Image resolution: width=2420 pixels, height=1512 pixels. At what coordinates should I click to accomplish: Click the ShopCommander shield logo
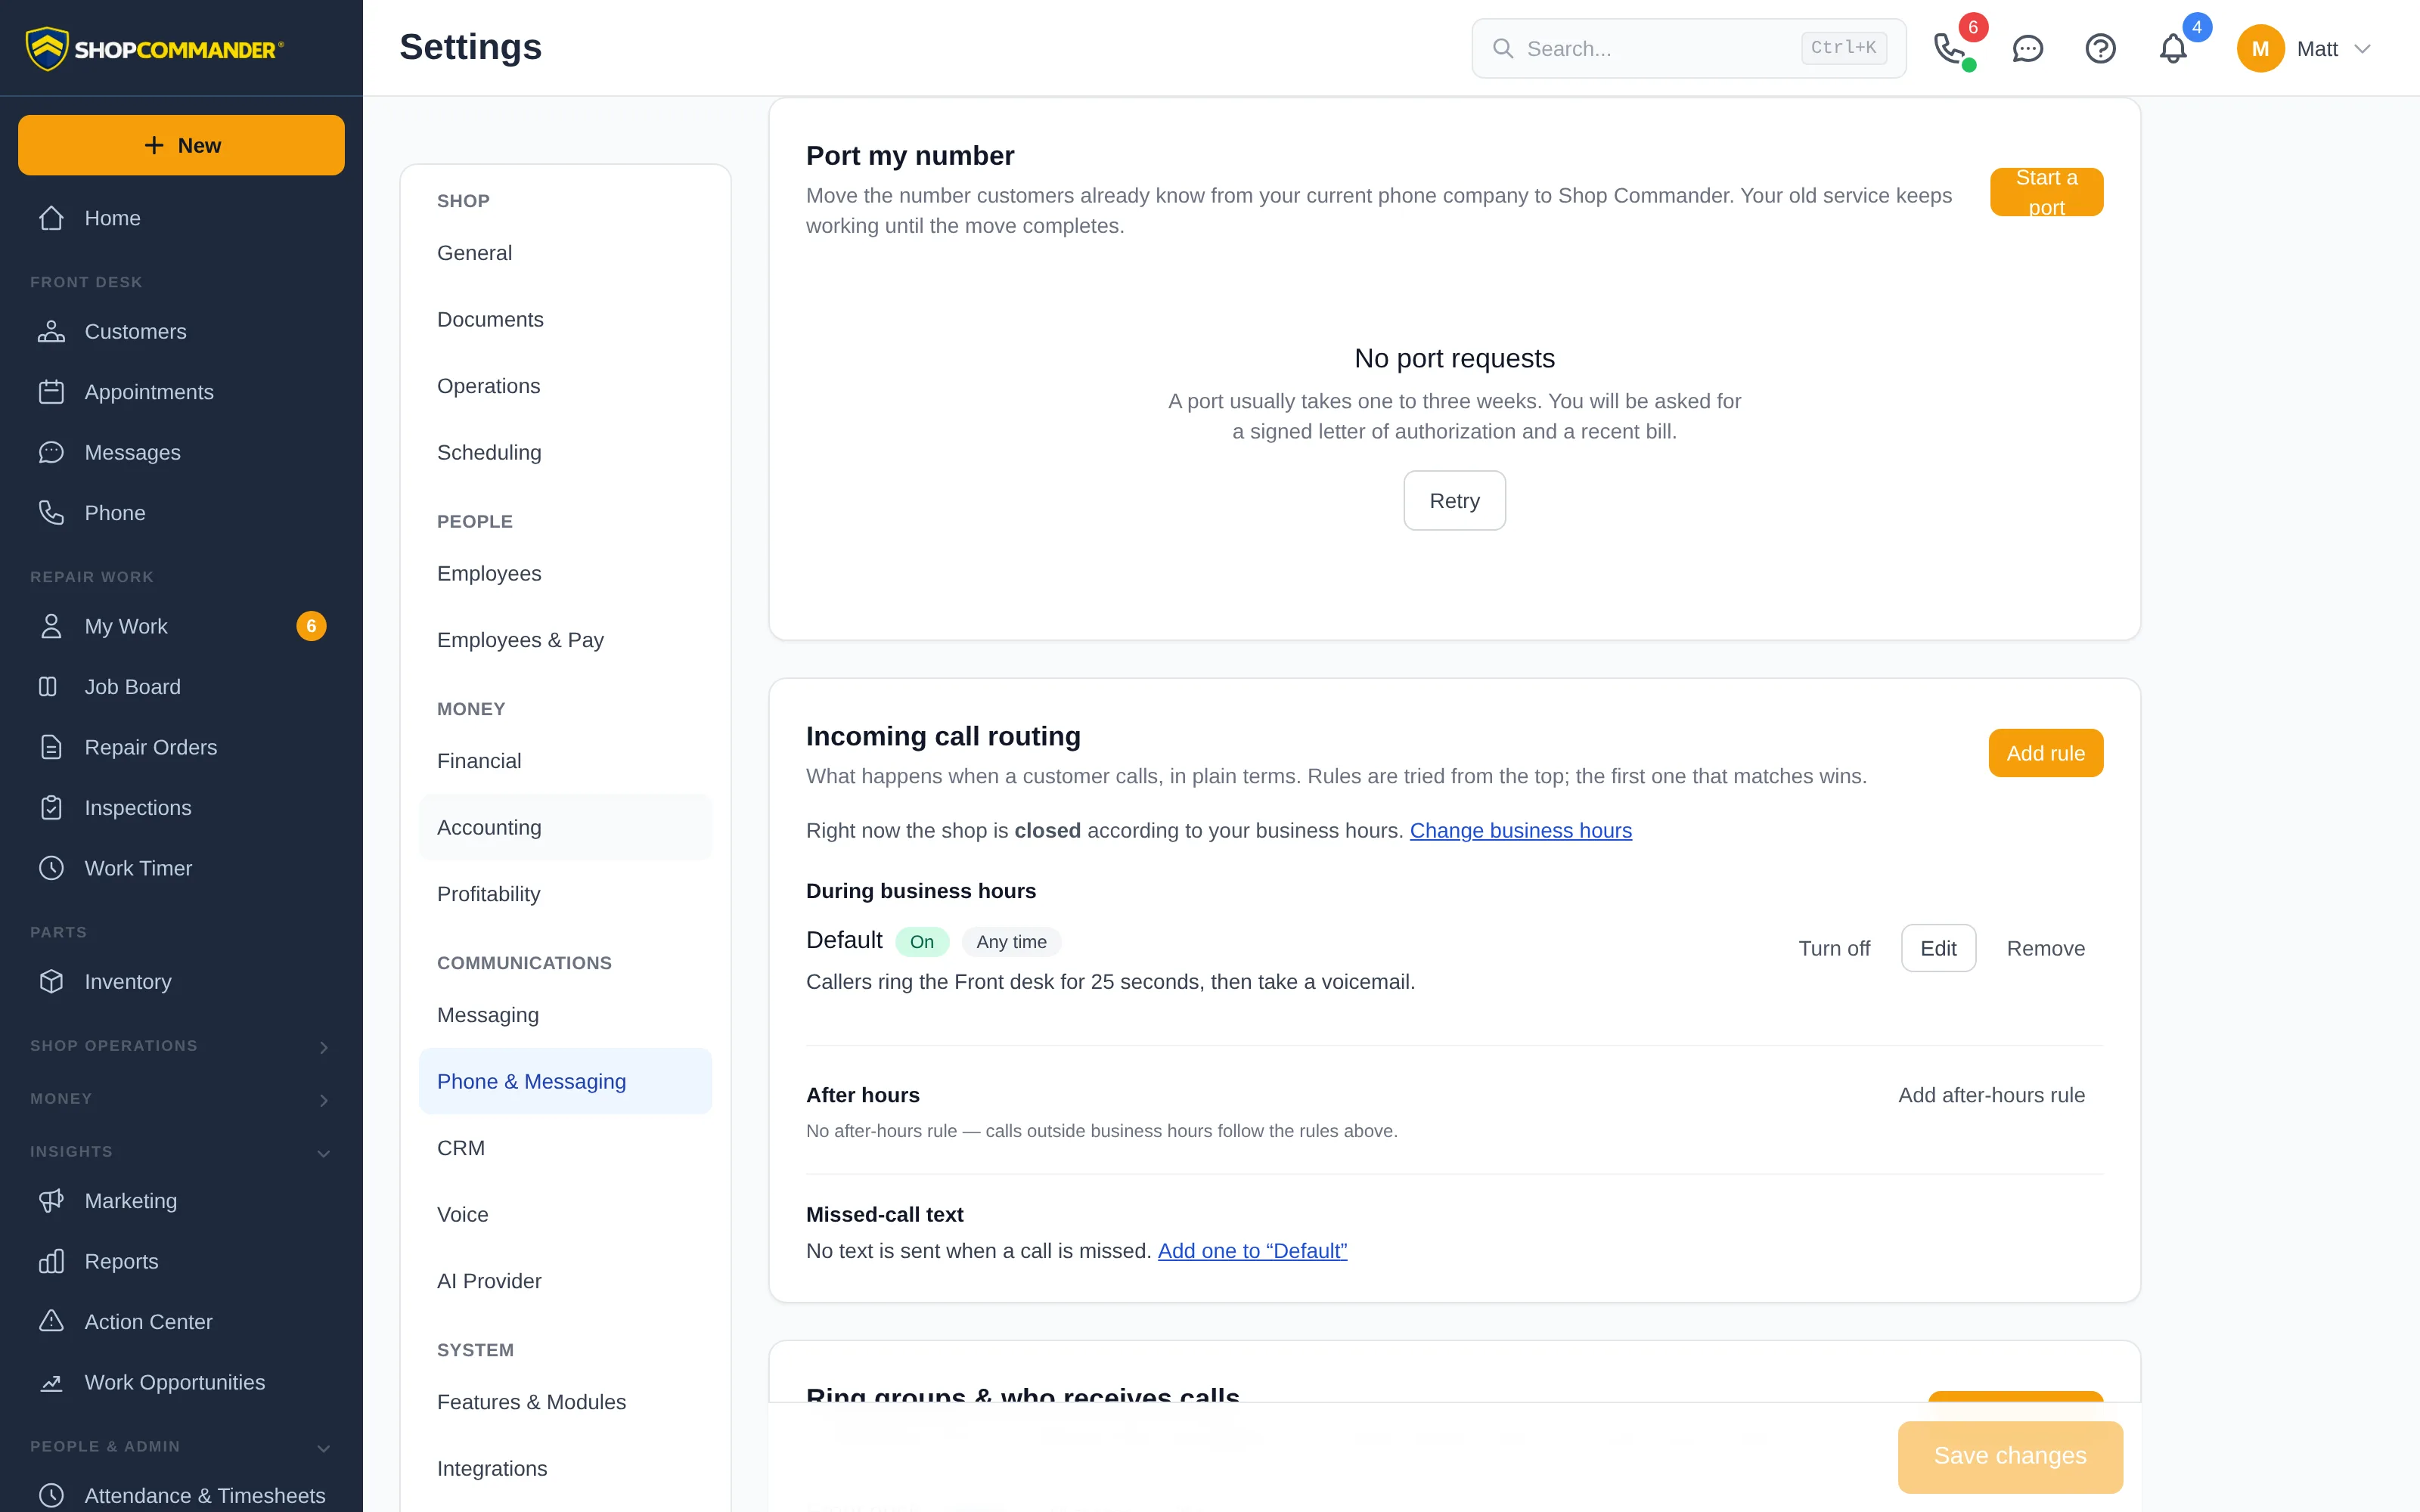(47, 48)
